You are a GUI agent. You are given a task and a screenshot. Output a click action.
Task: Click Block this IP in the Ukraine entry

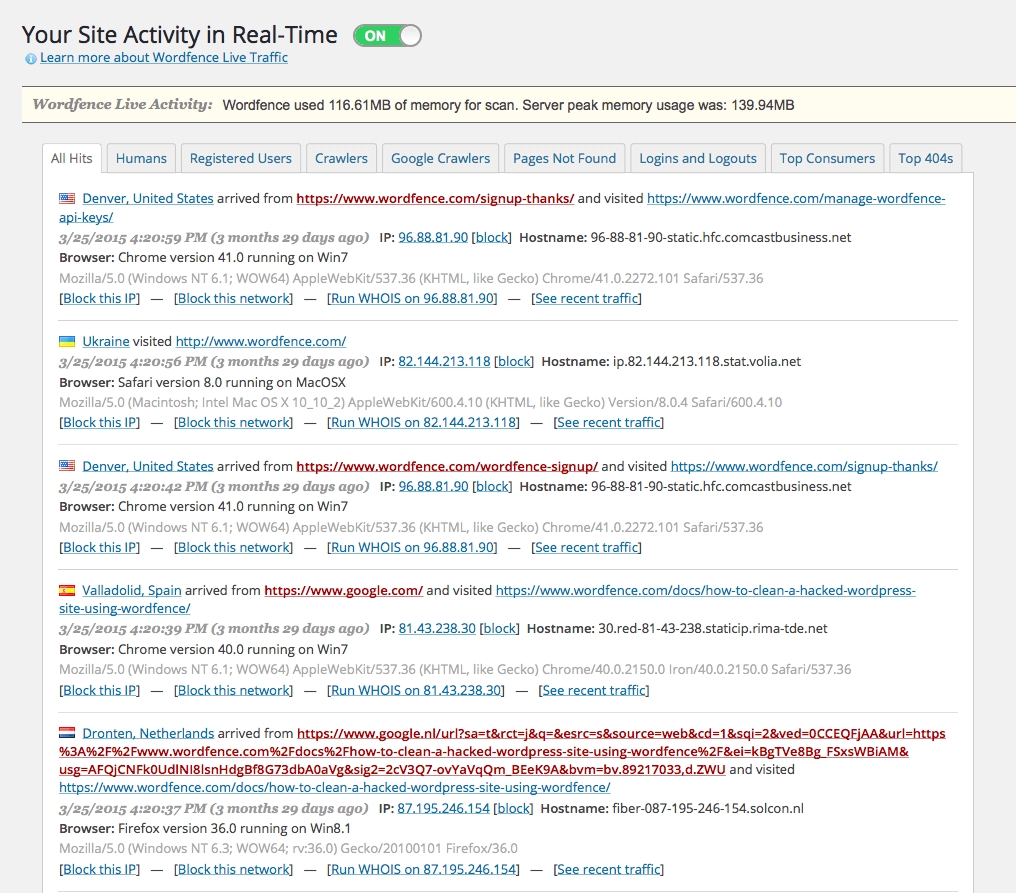pyautogui.click(x=100, y=423)
